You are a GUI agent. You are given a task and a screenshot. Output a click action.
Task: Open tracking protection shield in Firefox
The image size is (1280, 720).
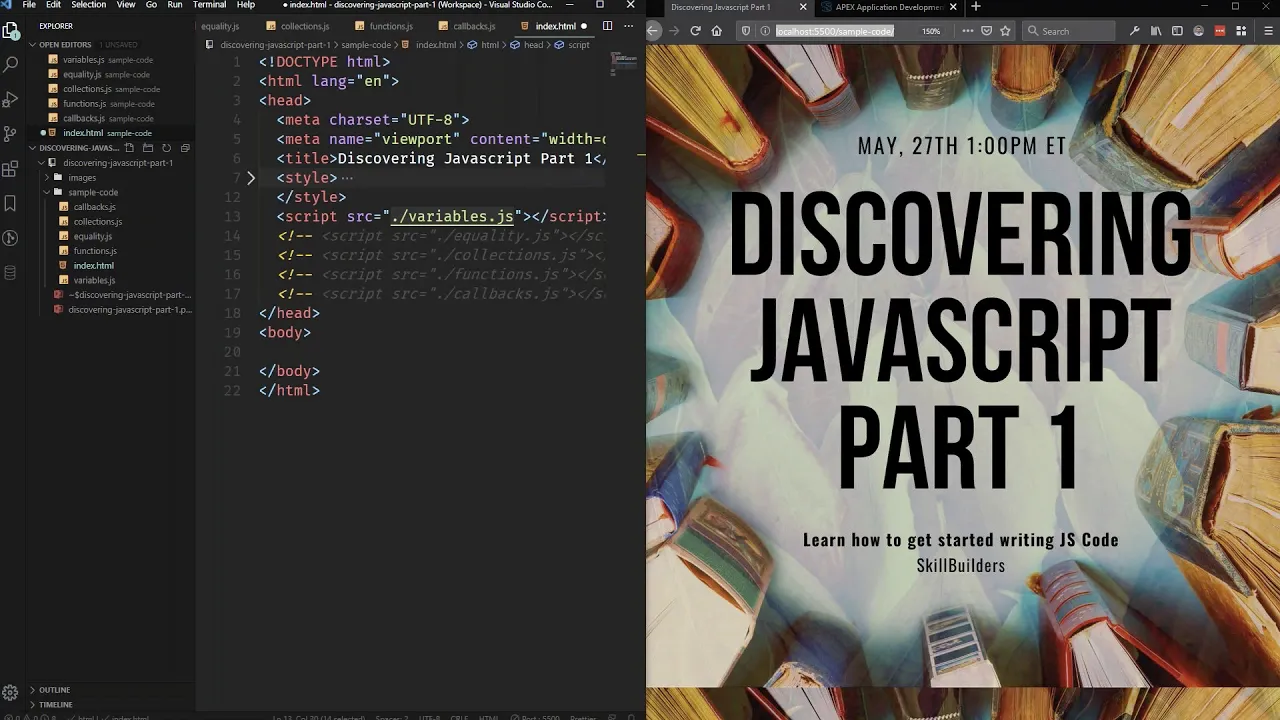tap(746, 31)
